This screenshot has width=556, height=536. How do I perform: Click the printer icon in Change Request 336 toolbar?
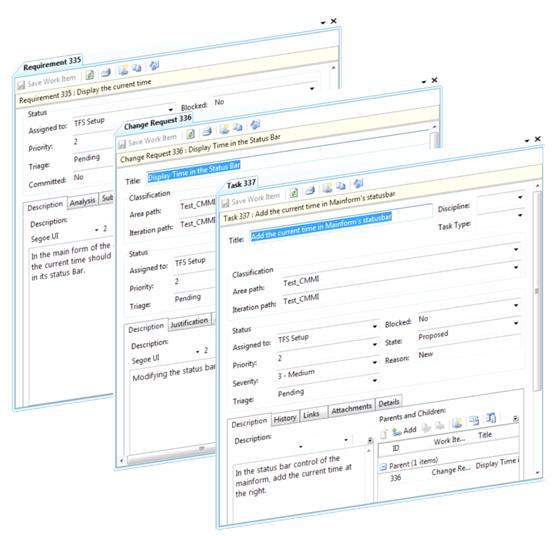(x=207, y=132)
